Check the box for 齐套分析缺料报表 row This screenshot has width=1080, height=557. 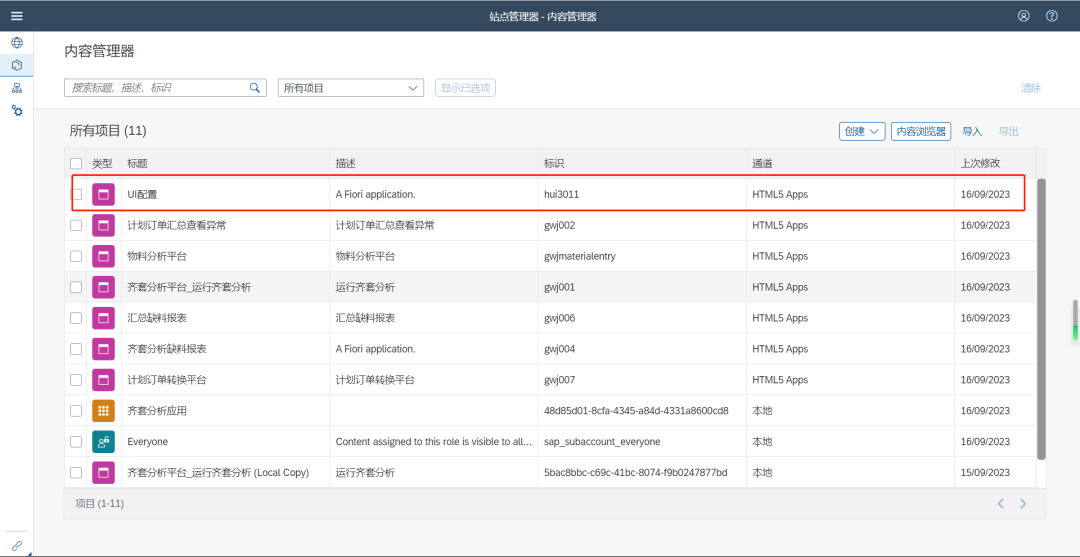[x=76, y=349]
